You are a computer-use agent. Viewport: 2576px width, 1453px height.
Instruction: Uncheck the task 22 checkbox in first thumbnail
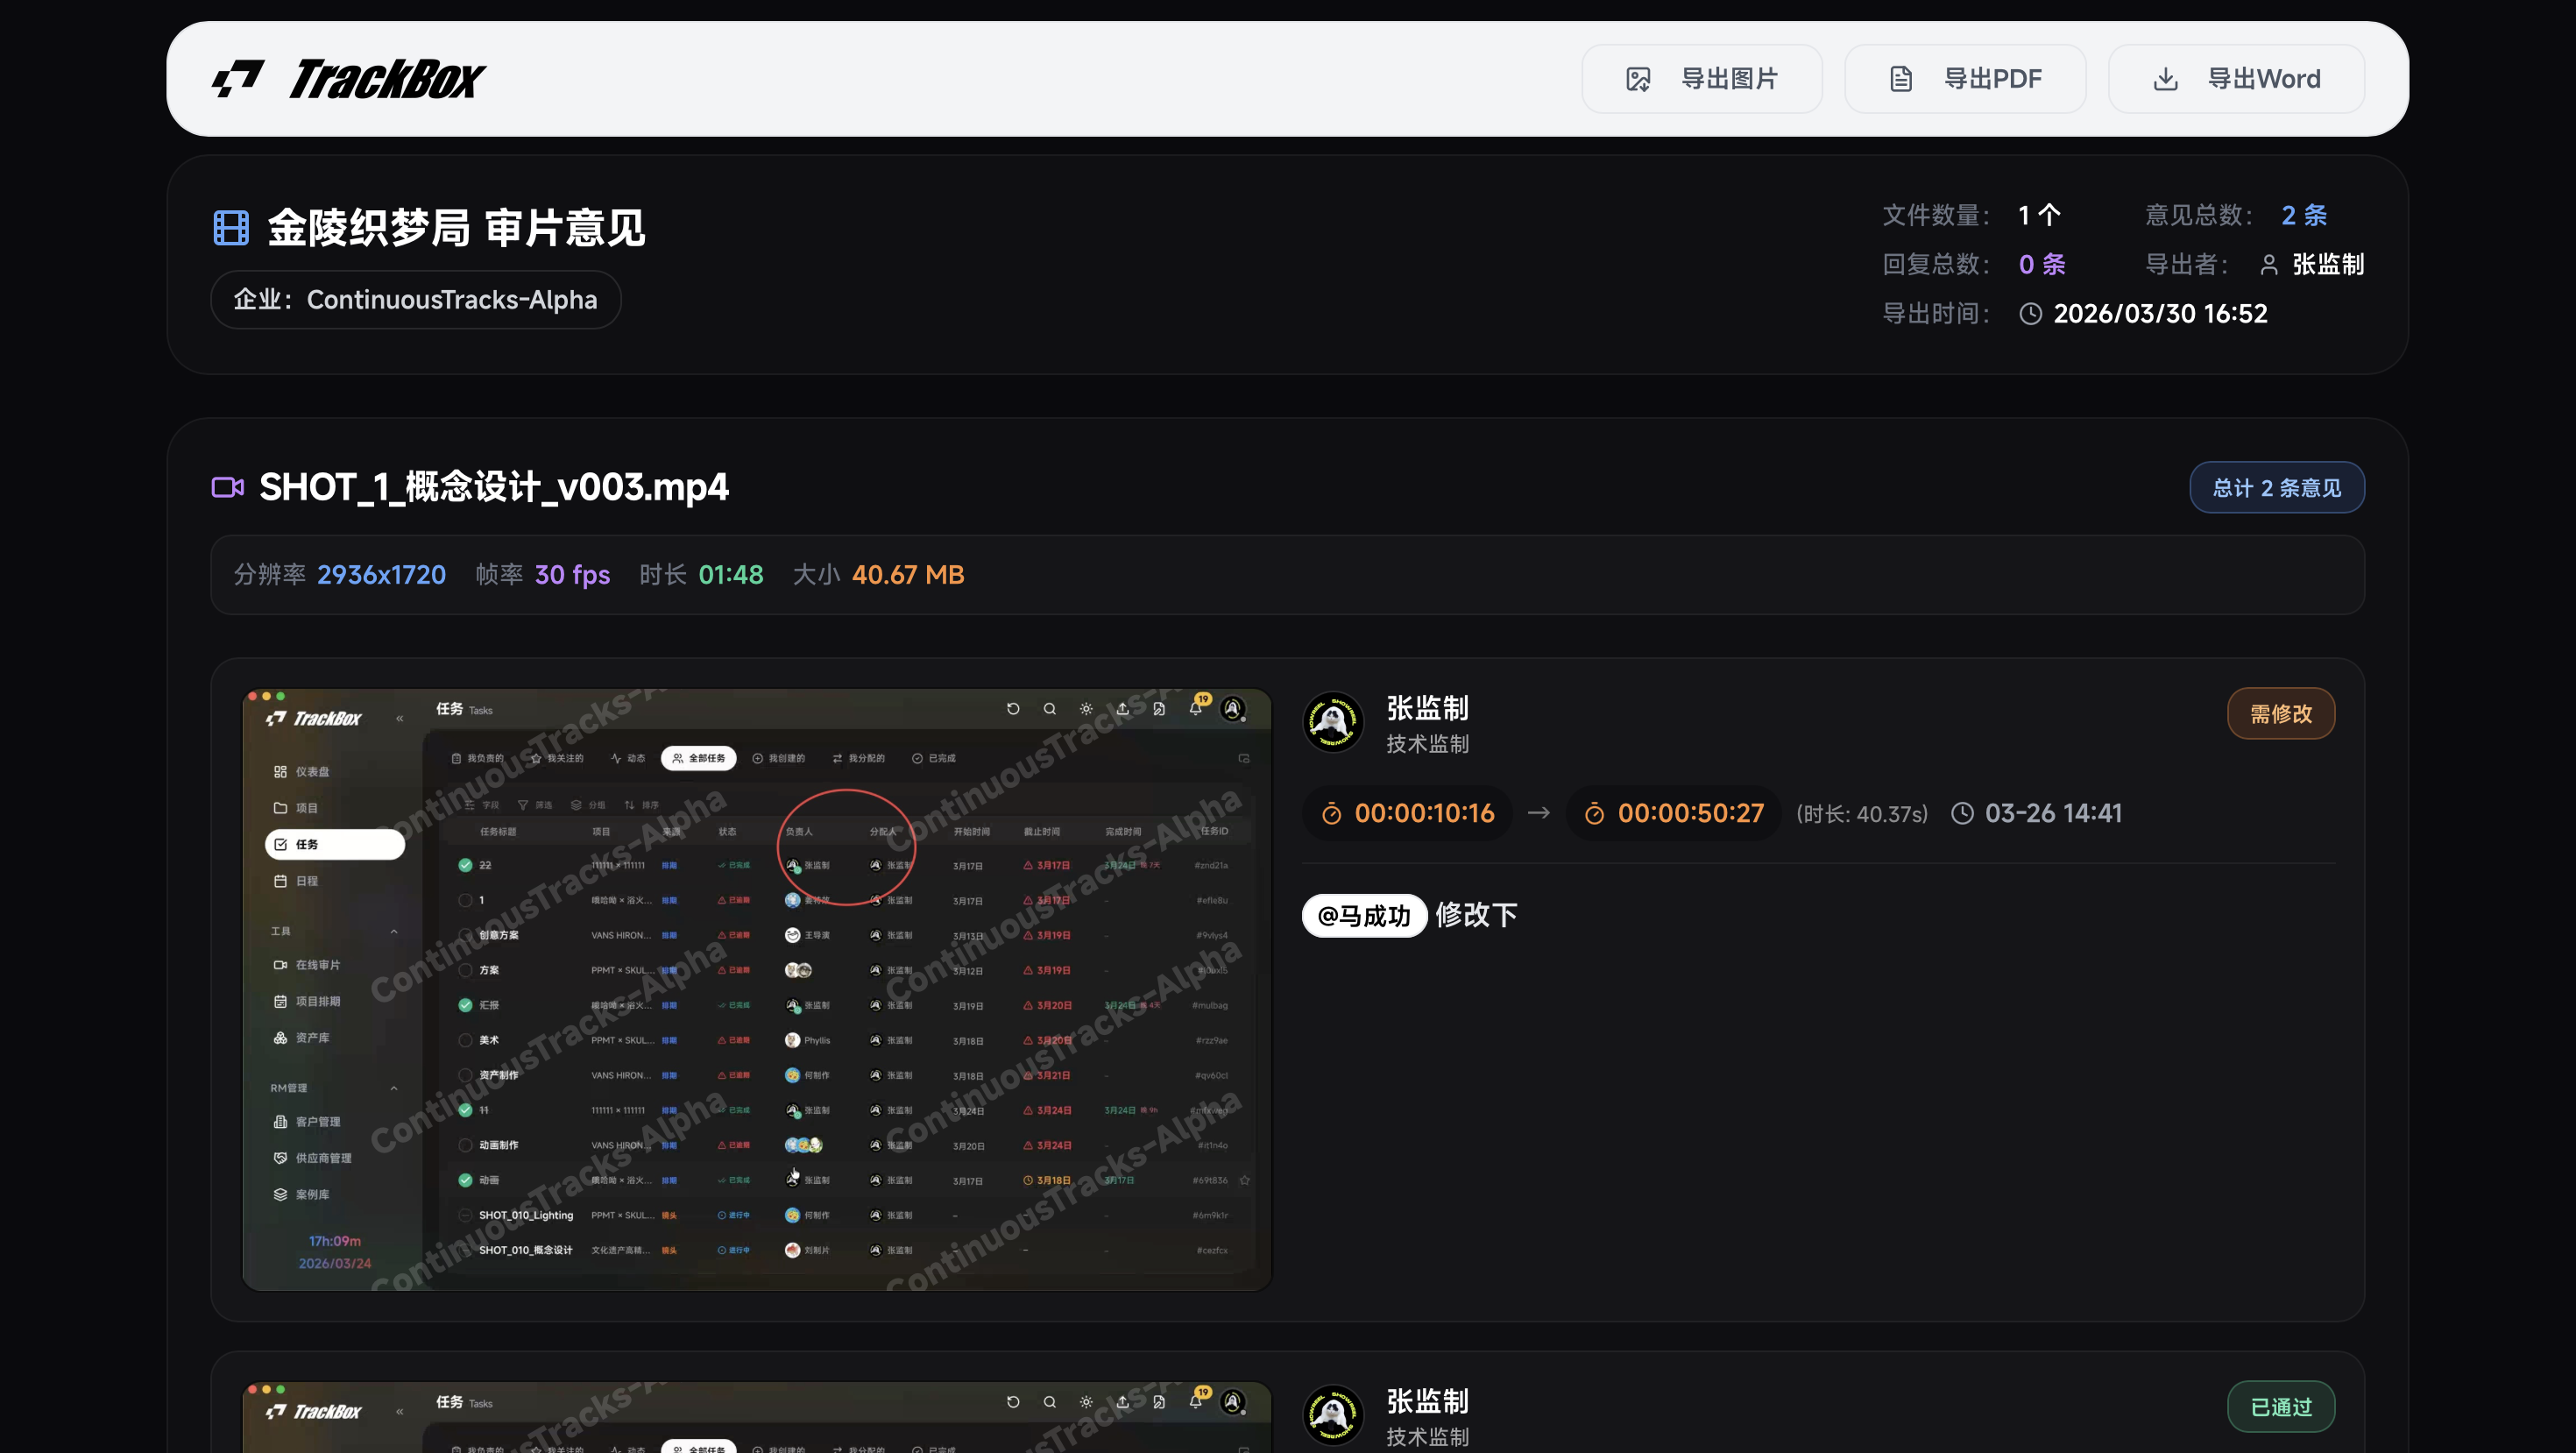[465, 865]
